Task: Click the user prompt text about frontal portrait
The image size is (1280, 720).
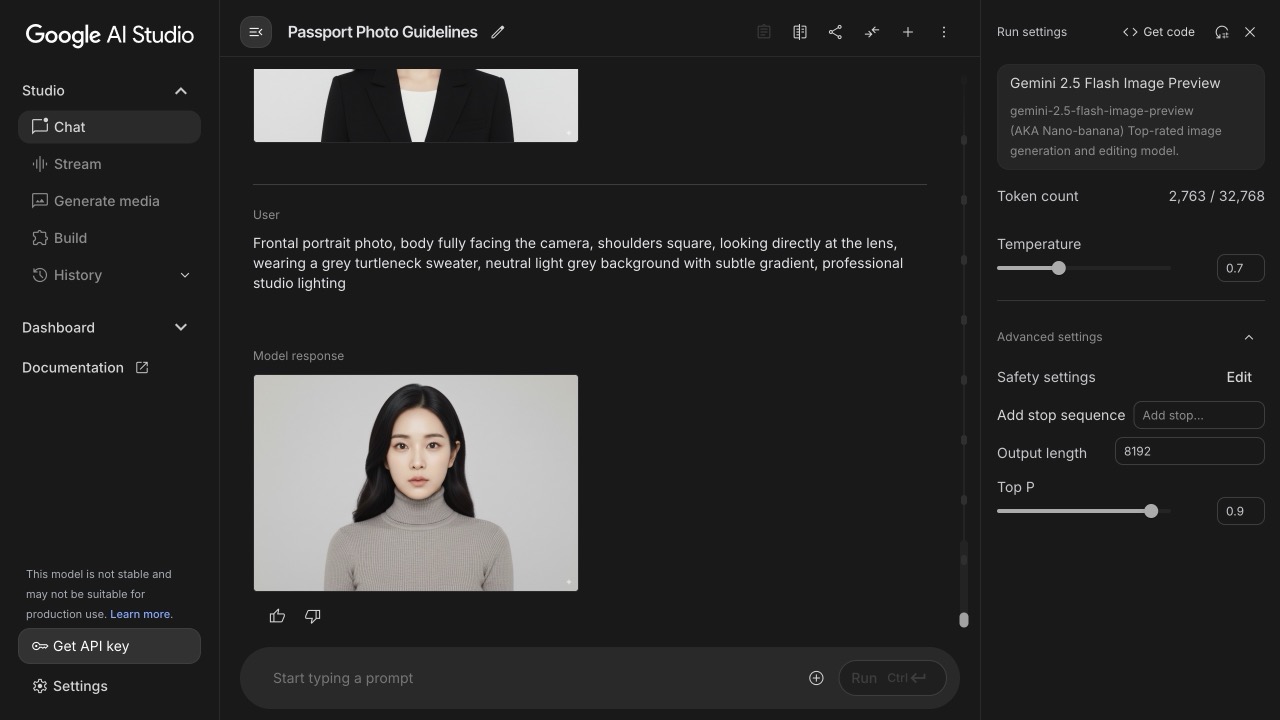Action: 578,263
